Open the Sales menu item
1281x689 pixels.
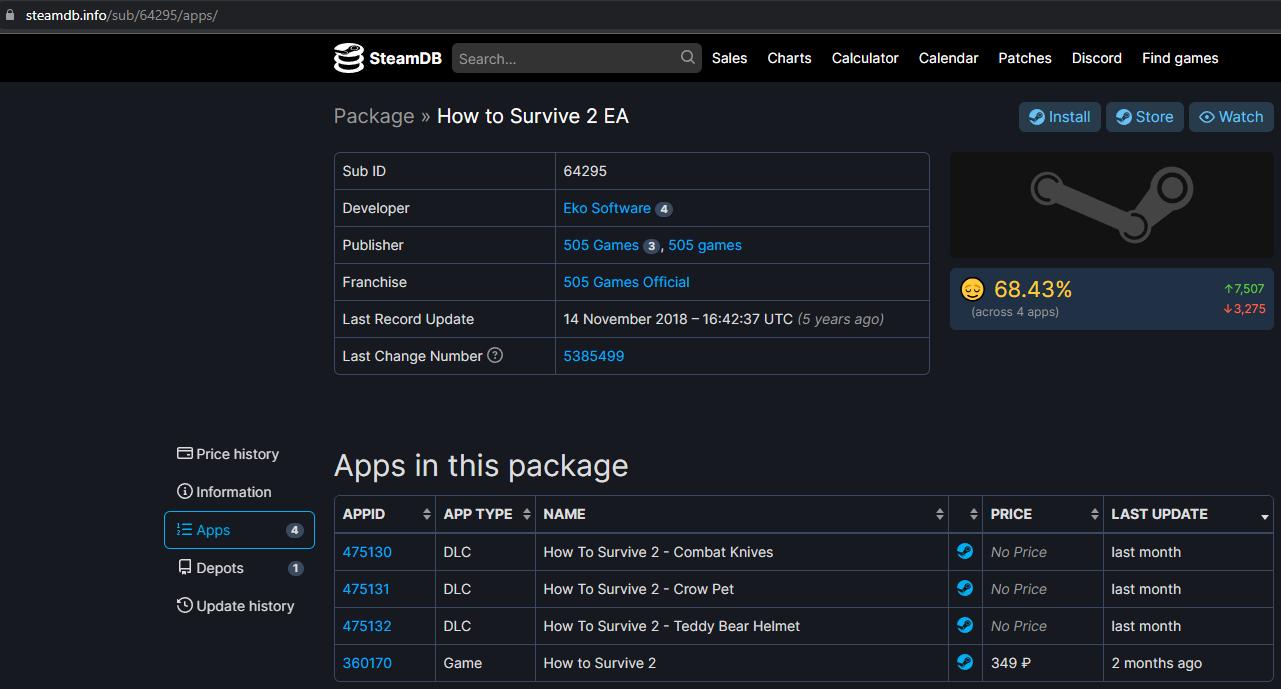pos(729,58)
